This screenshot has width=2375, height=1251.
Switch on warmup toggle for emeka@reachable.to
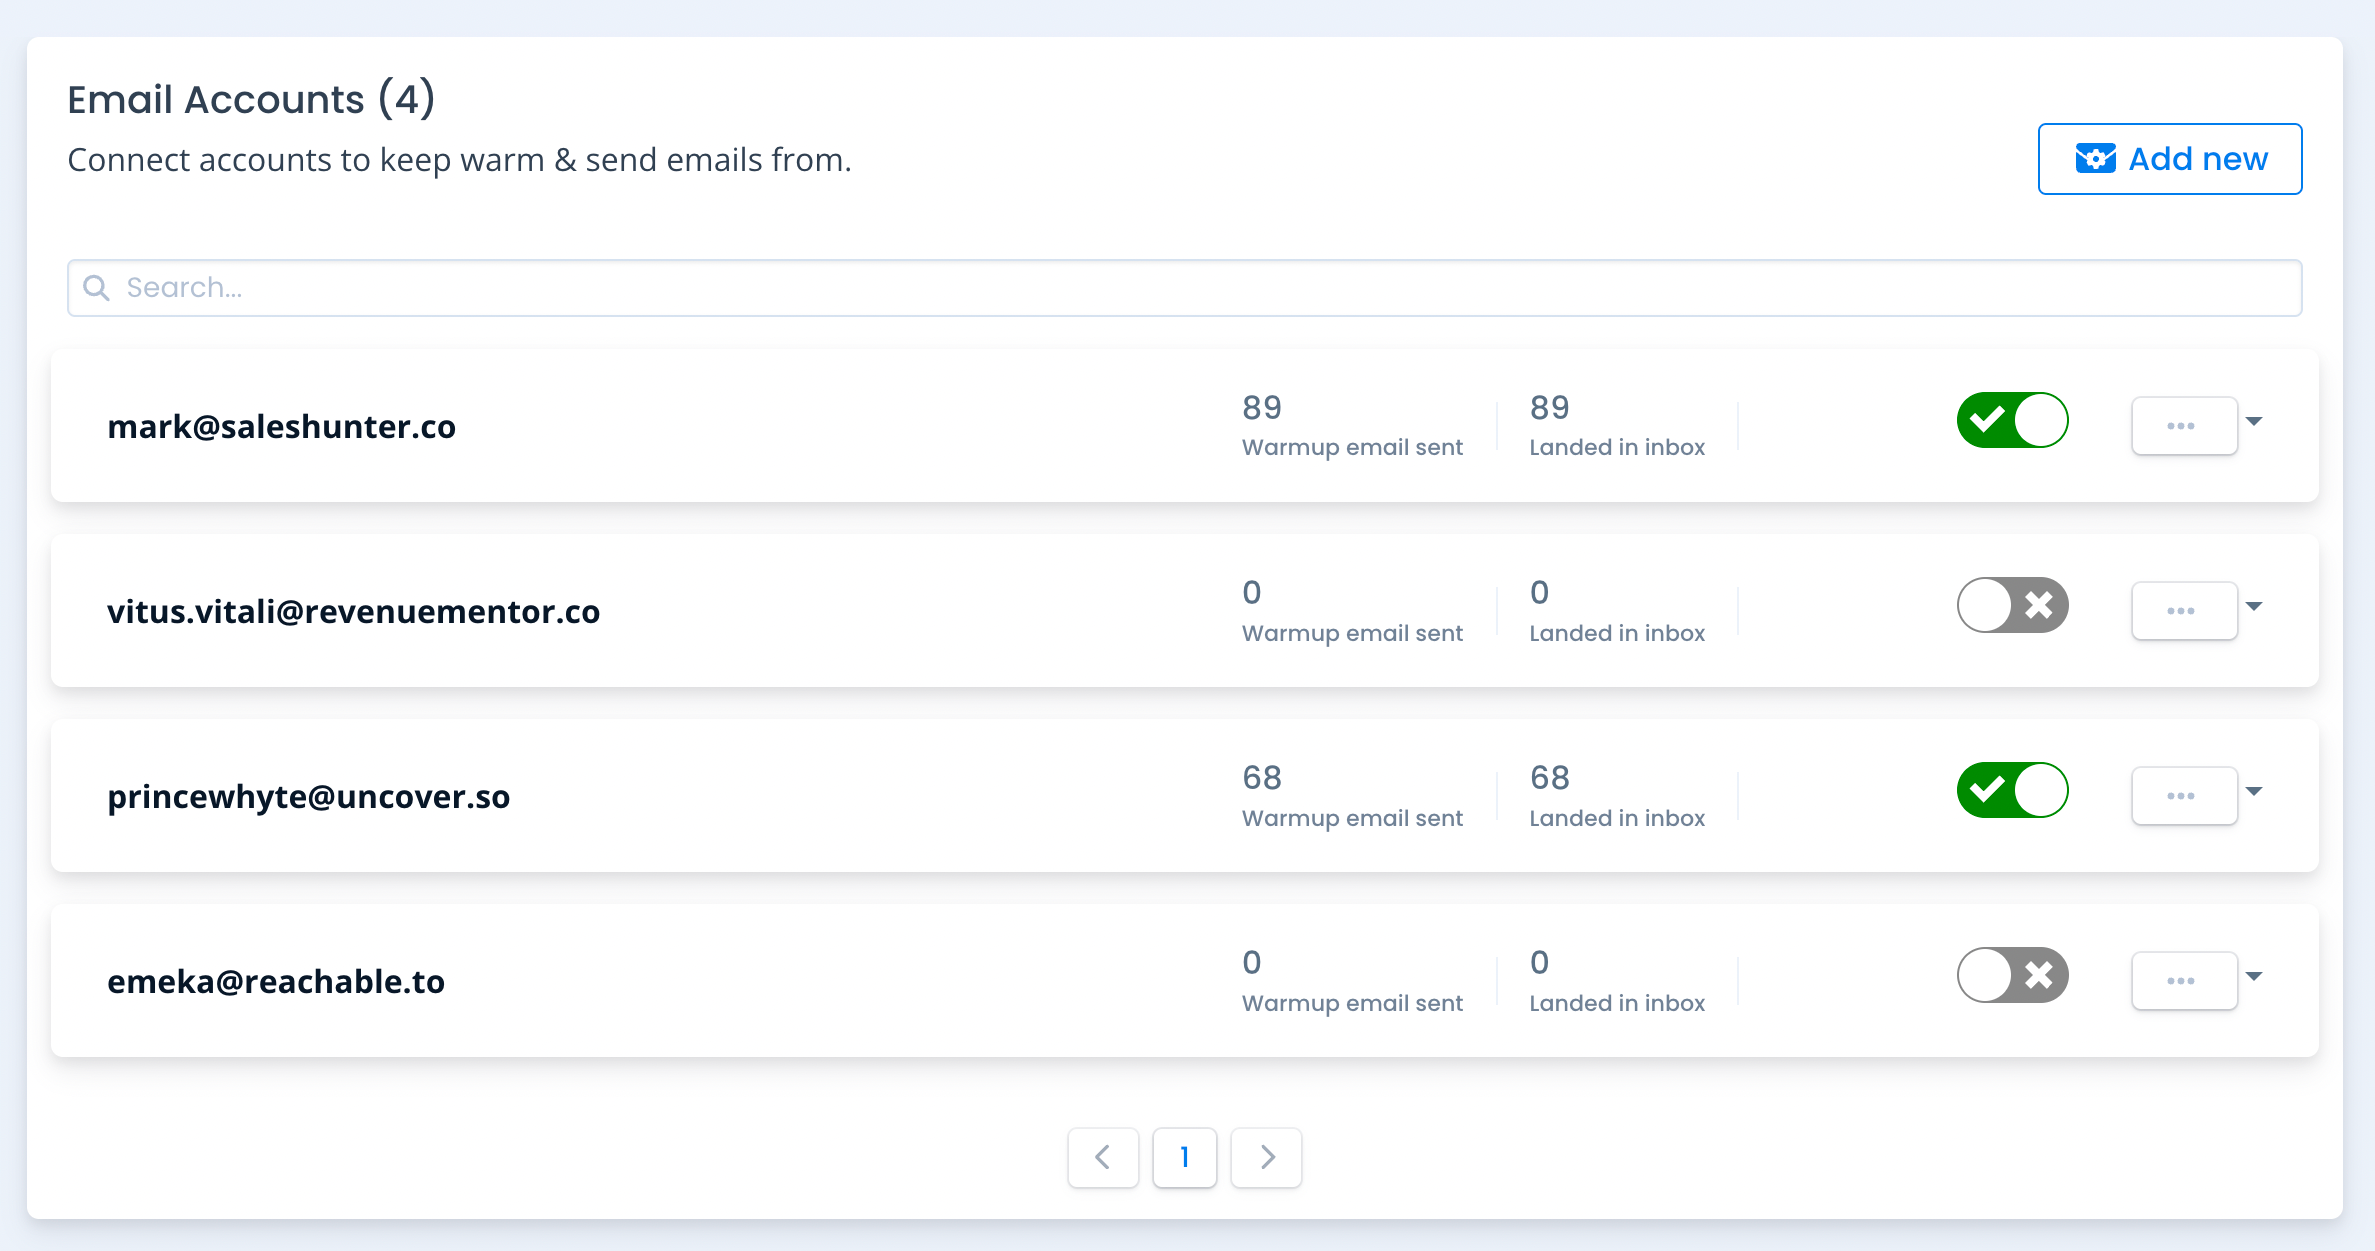(x=2012, y=975)
